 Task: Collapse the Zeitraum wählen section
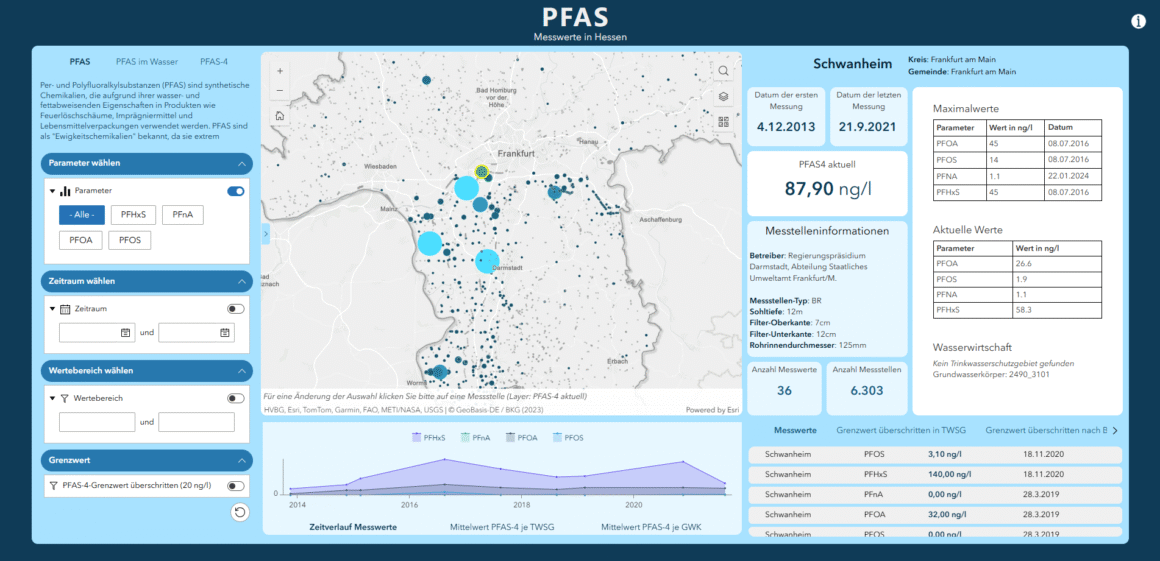click(241, 281)
